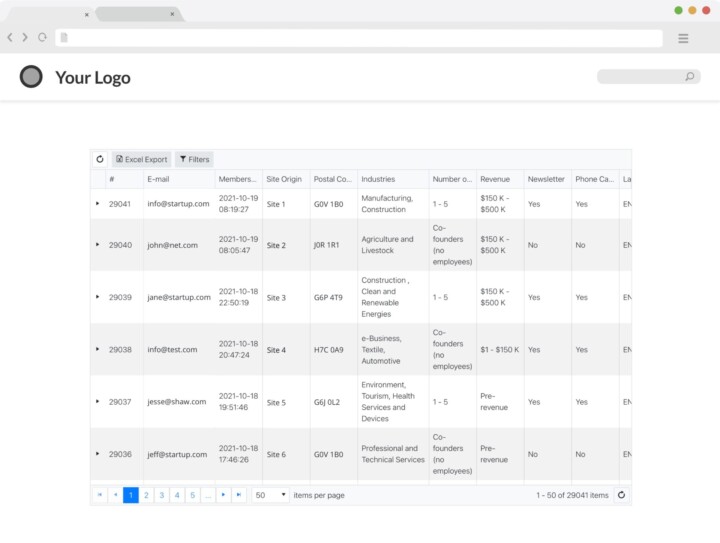720x543 pixels.
Task: Open the Filters button
Action: (194, 159)
